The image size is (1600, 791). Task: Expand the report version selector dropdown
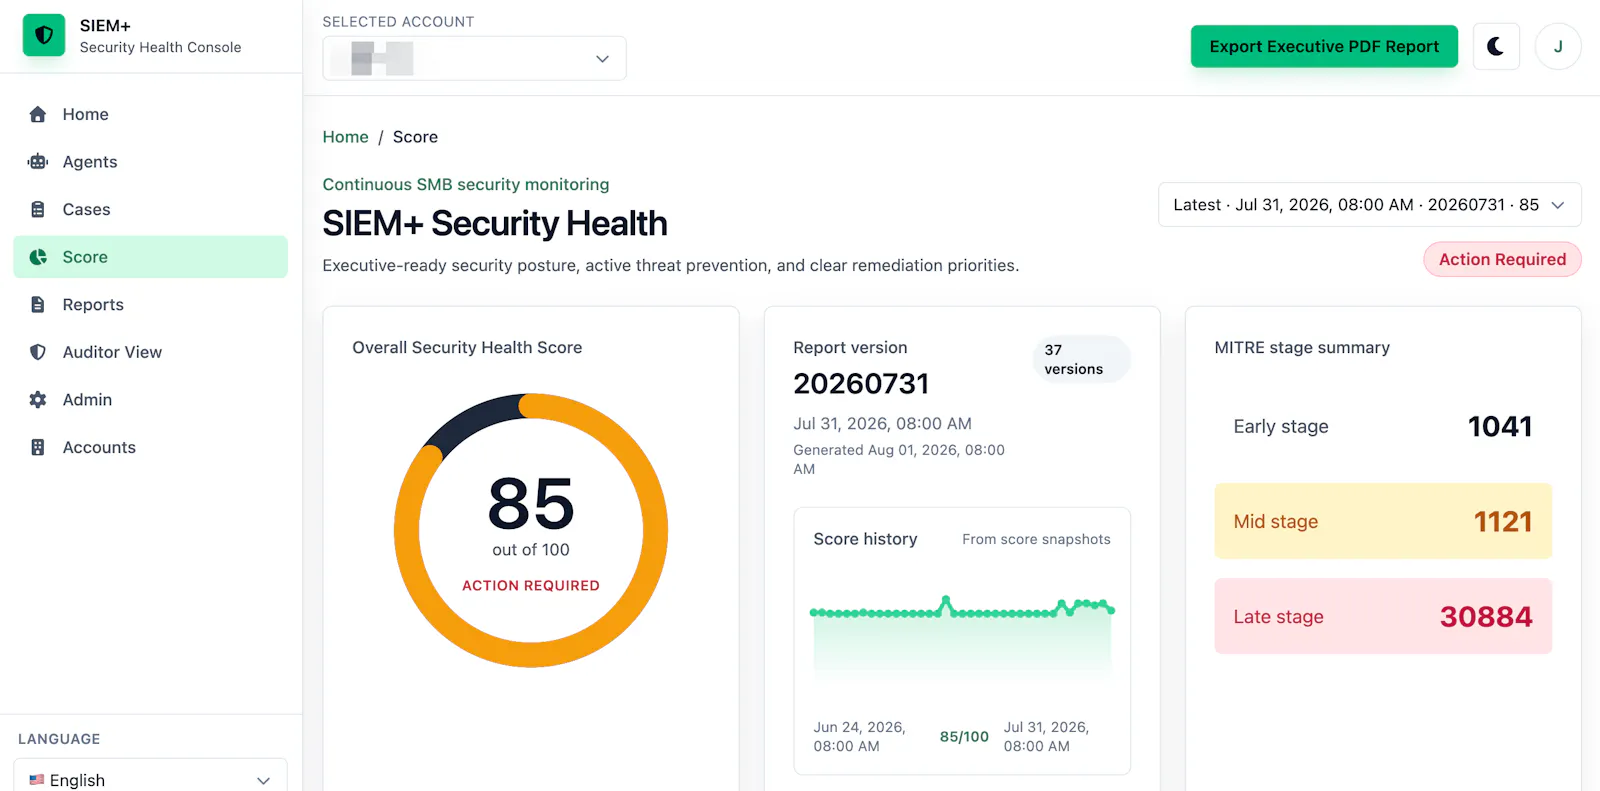(x=1370, y=205)
